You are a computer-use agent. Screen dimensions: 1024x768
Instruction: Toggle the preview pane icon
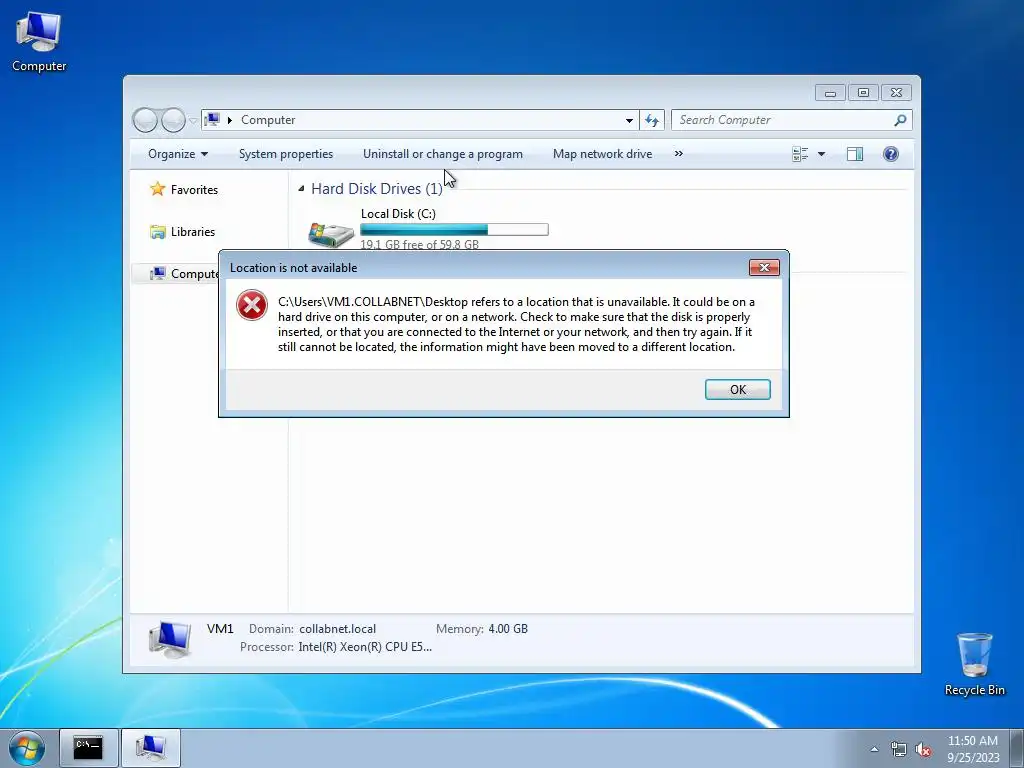point(855,154)
